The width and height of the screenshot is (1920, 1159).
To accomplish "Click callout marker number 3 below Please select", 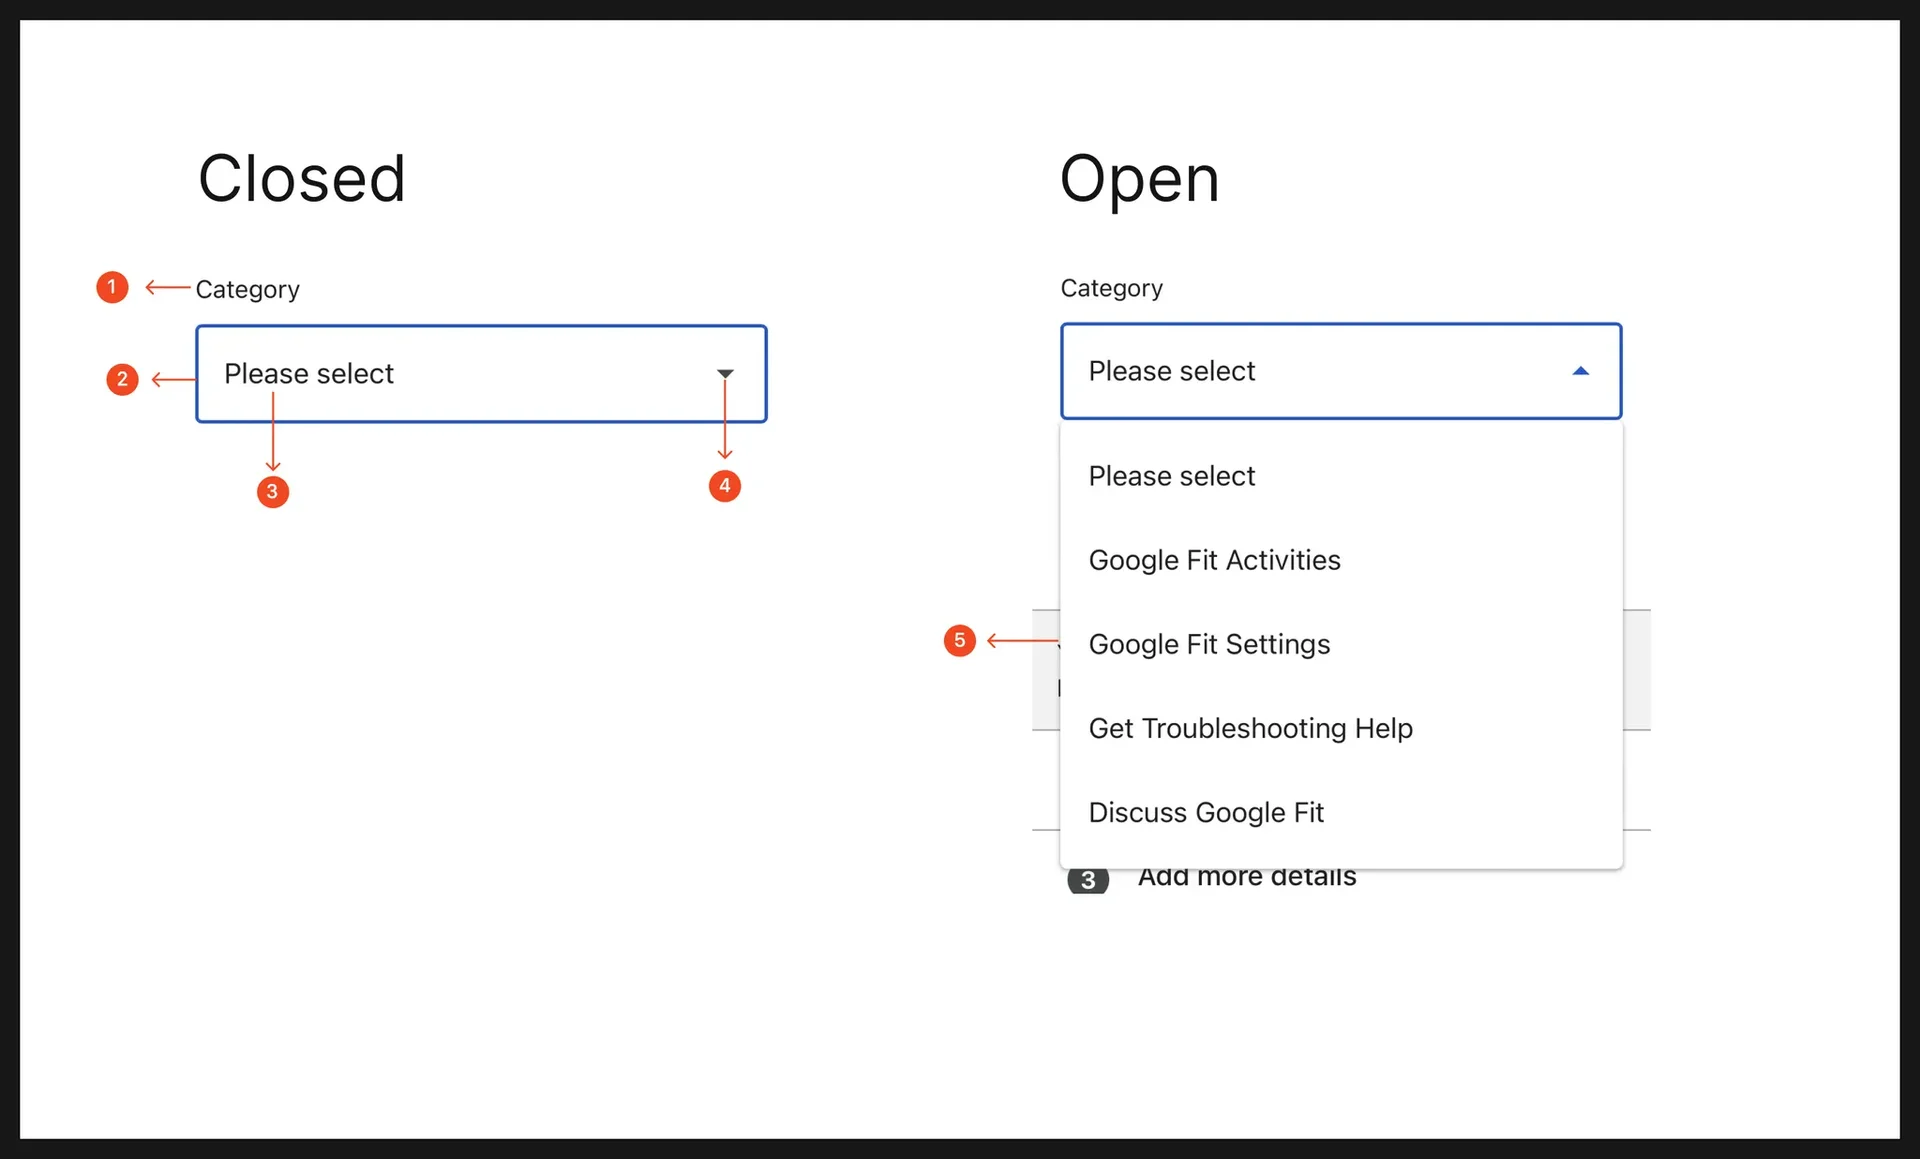I will point(272,492).
